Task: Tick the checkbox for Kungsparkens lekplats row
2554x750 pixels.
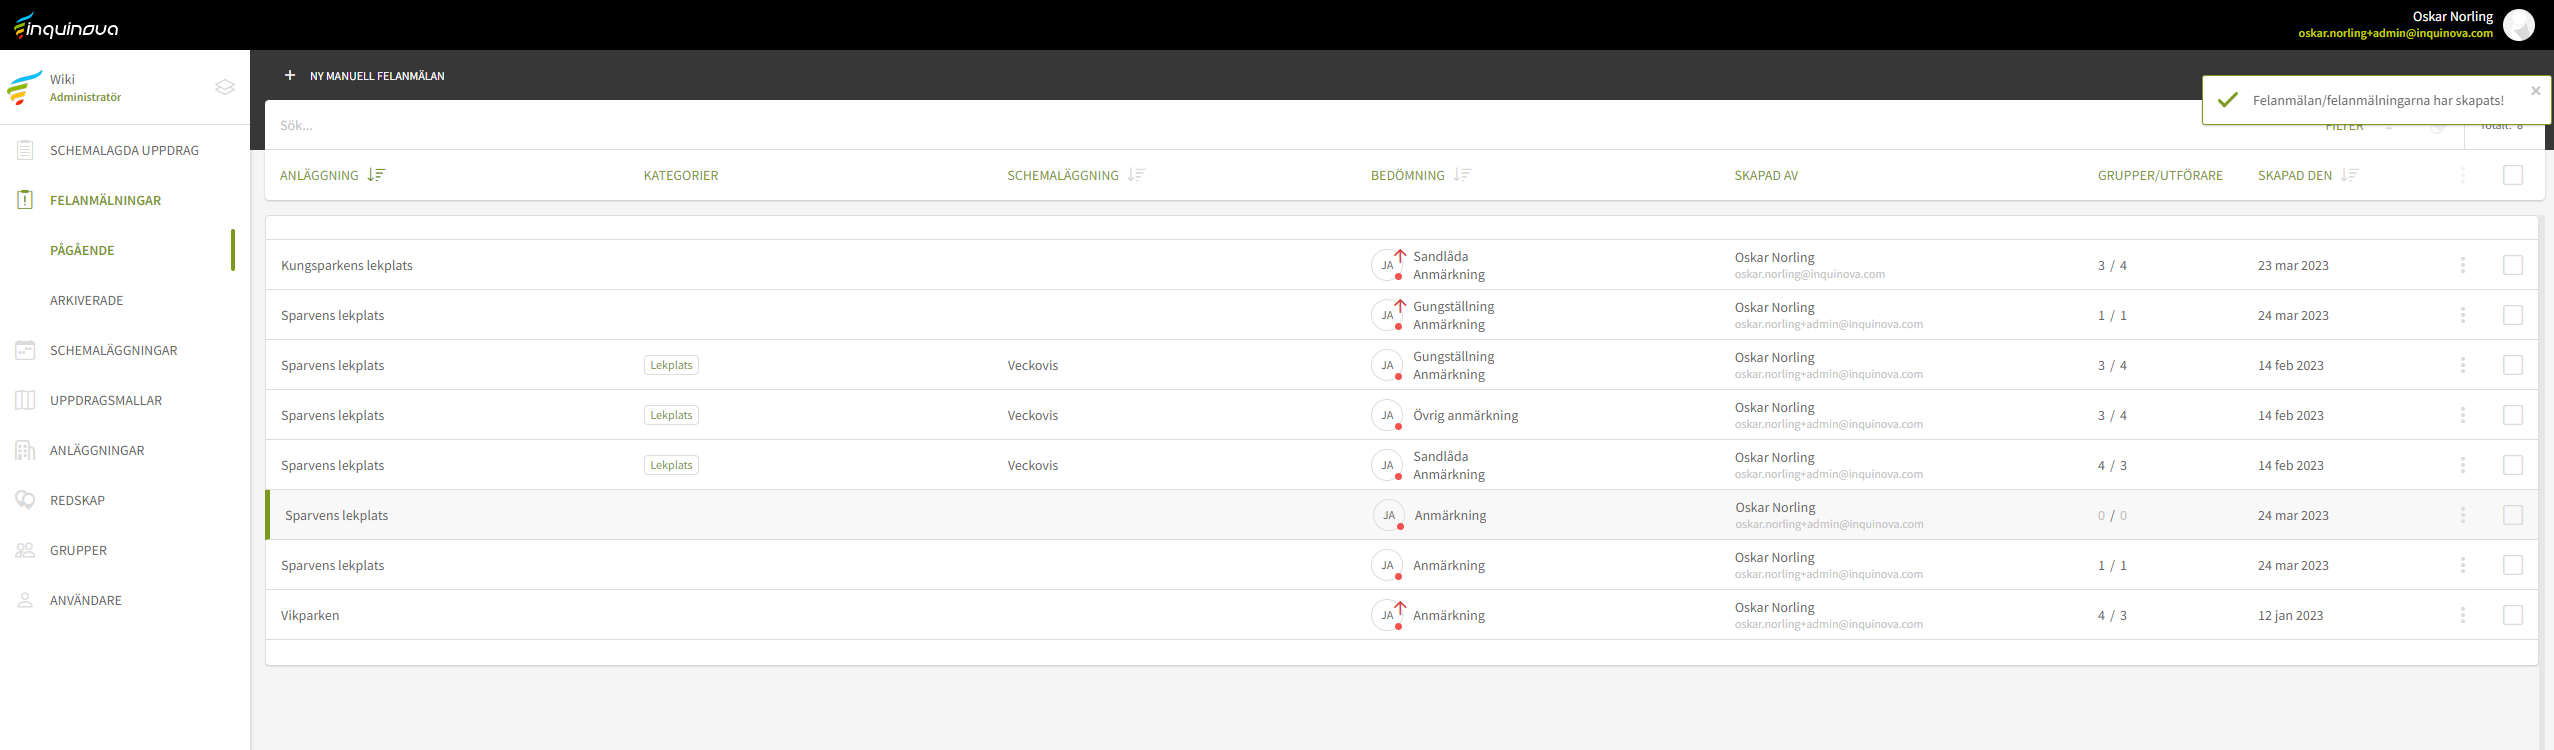Action: point(2512,265)
